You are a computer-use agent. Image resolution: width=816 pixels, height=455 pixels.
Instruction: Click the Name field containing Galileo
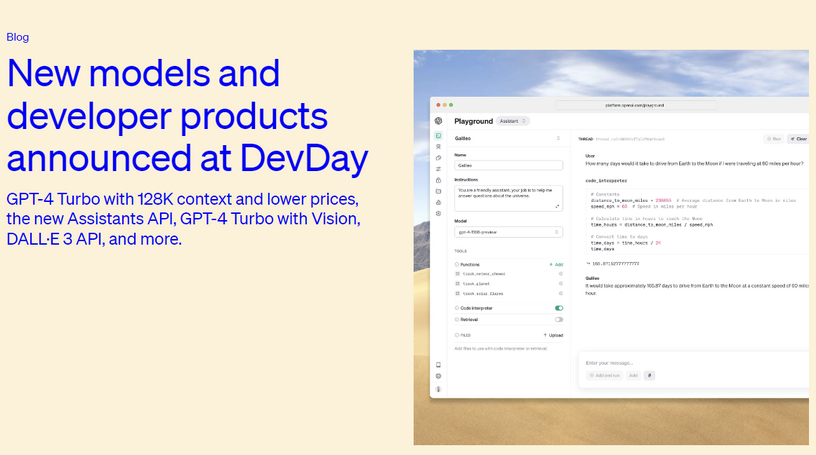coord(508,165)
